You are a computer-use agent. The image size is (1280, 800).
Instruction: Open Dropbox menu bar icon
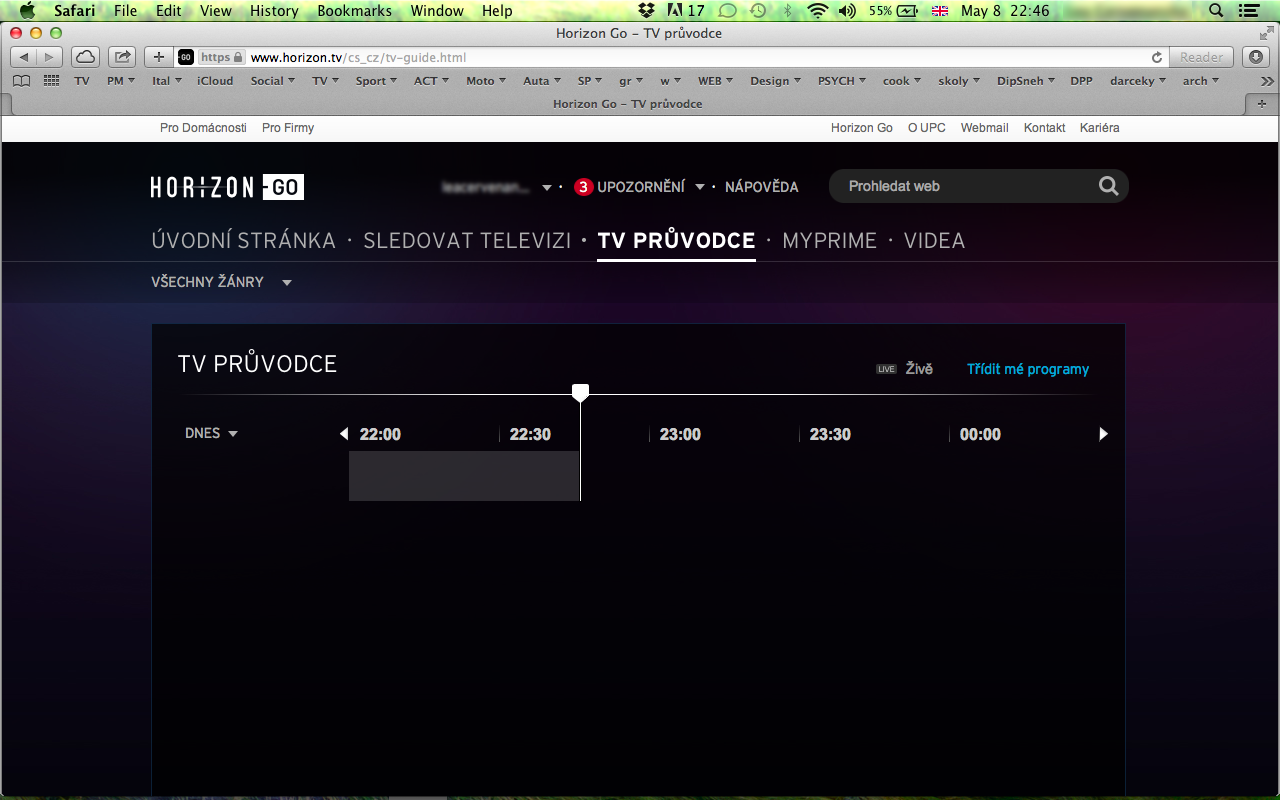pos(646,11)
